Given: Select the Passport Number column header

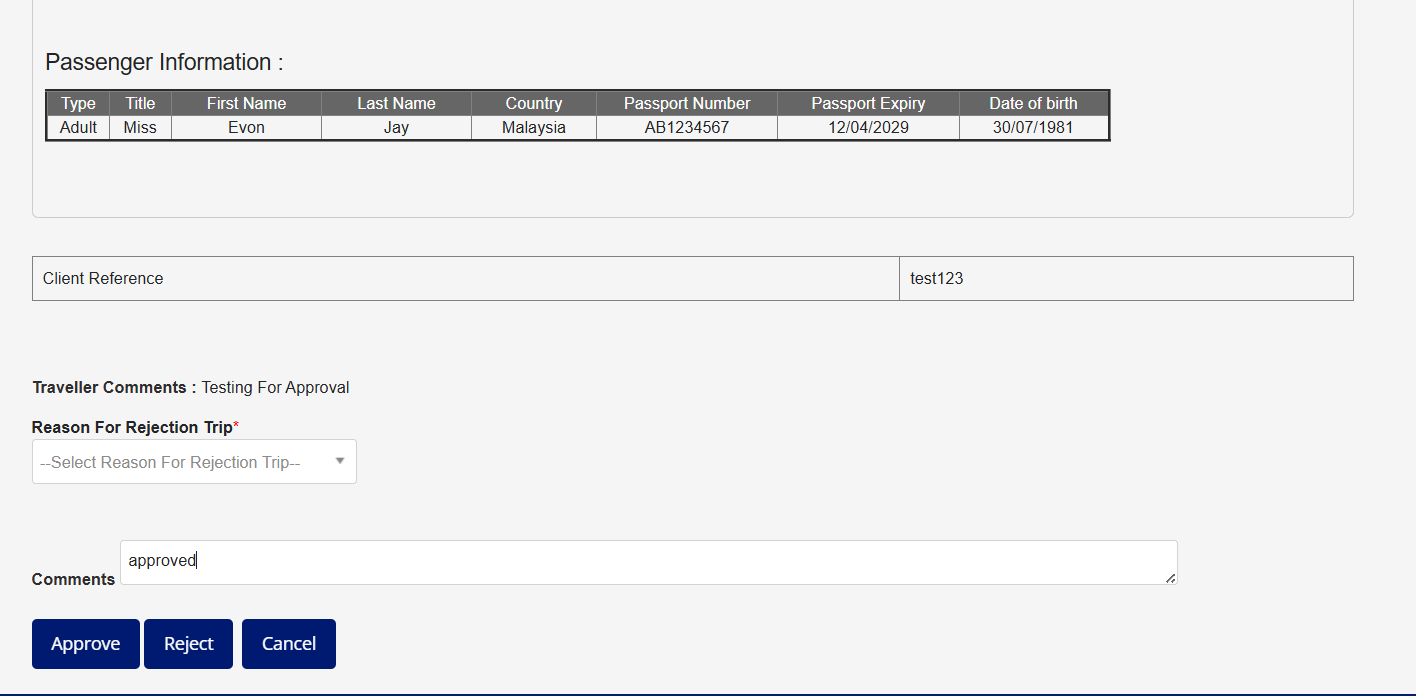Looking at the screenshot, I should click(686, 103).
